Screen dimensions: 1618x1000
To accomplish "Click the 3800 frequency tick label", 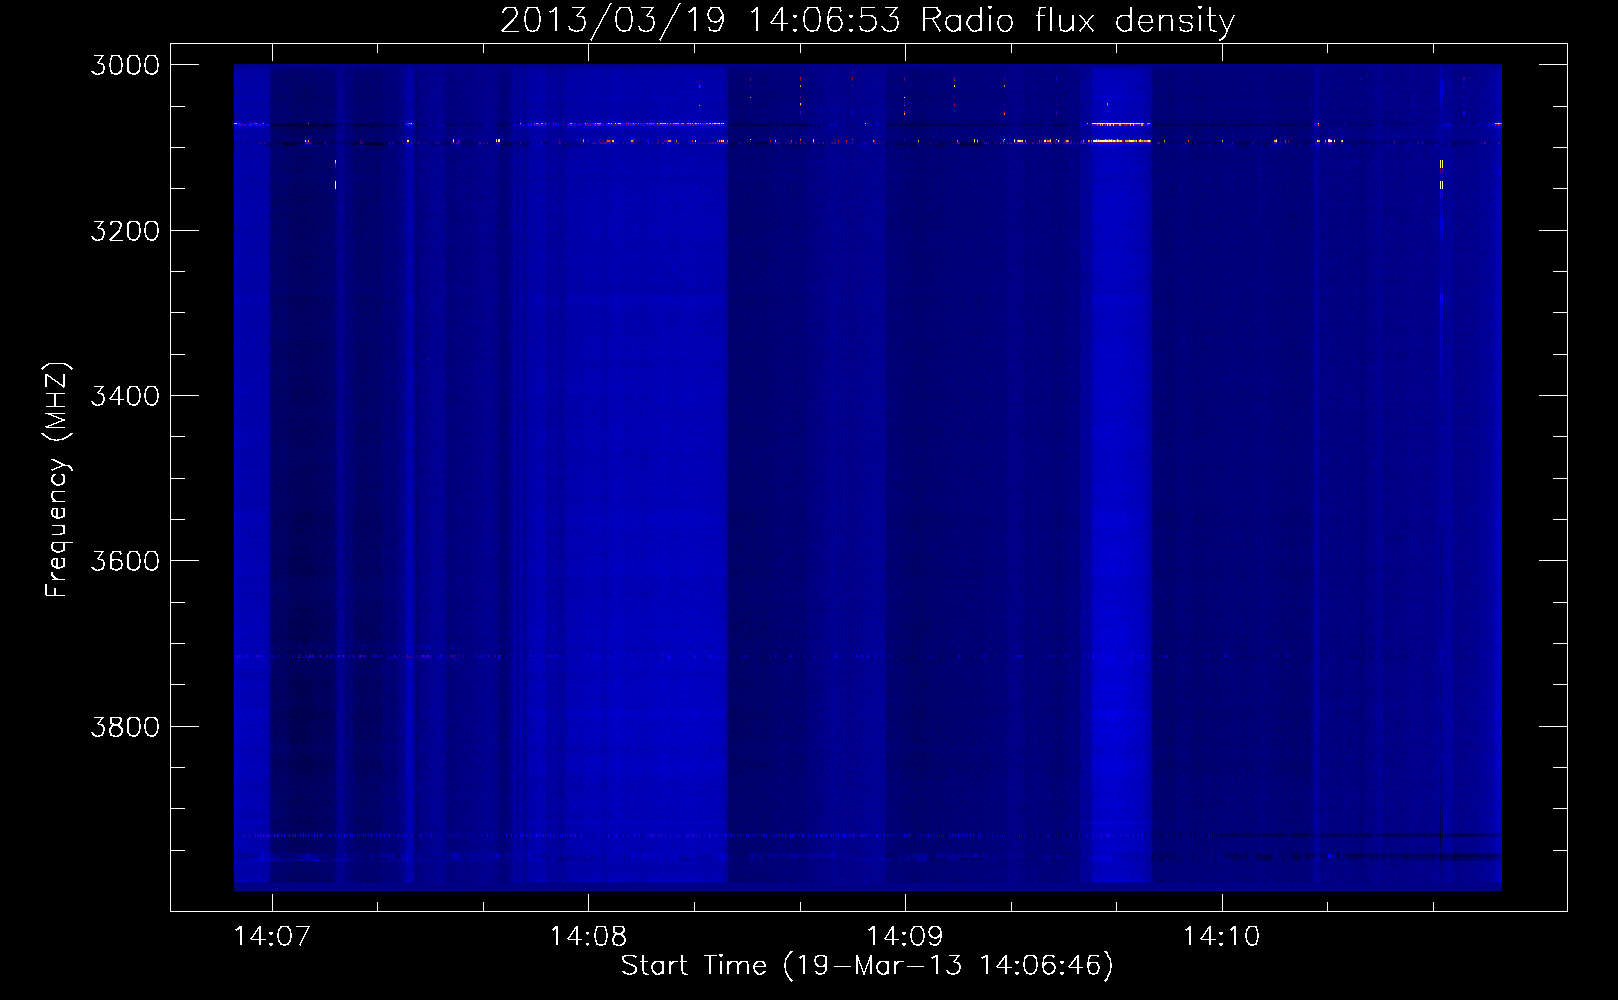I will coord(125,727).
